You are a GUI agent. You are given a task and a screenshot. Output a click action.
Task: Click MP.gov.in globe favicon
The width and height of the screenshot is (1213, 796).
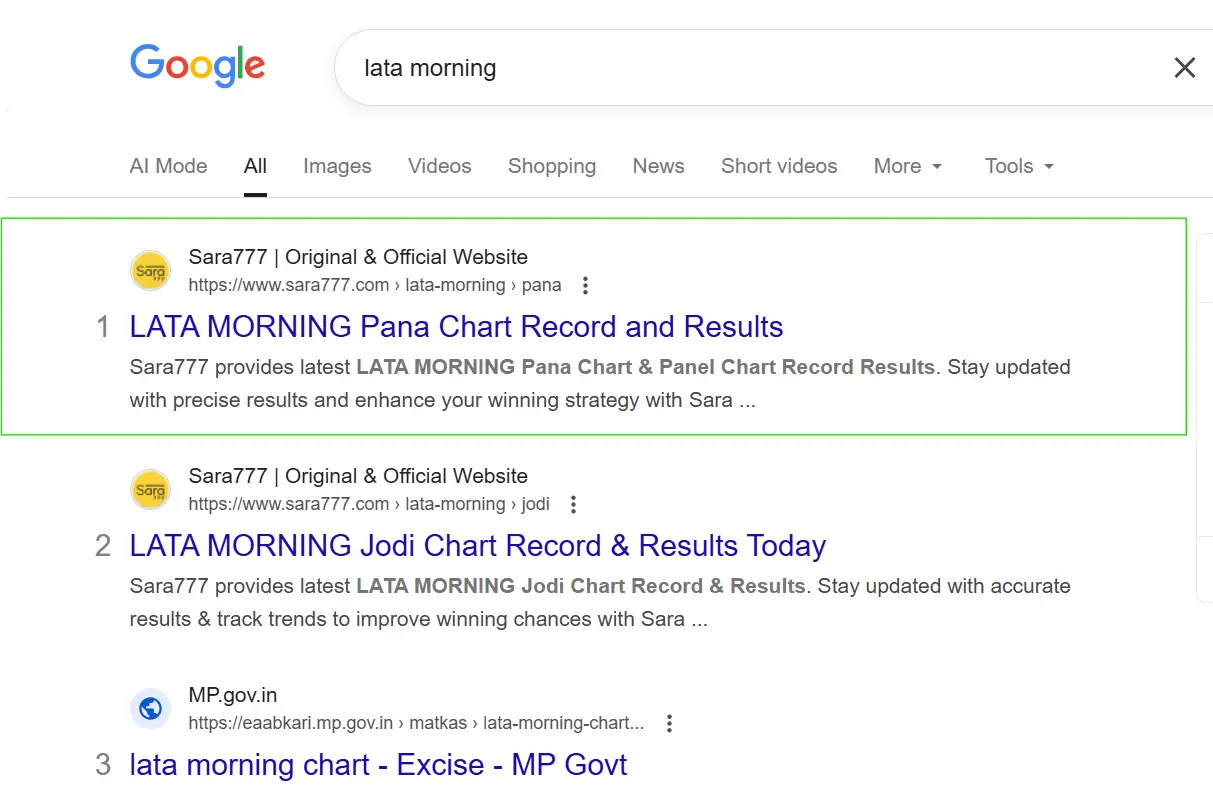151,709
